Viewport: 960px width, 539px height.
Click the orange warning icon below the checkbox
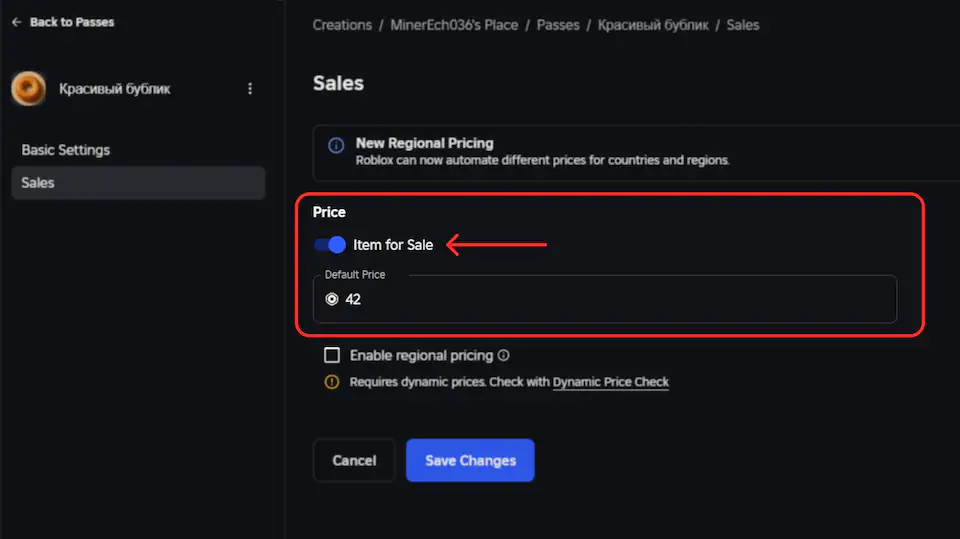(332, 382)
